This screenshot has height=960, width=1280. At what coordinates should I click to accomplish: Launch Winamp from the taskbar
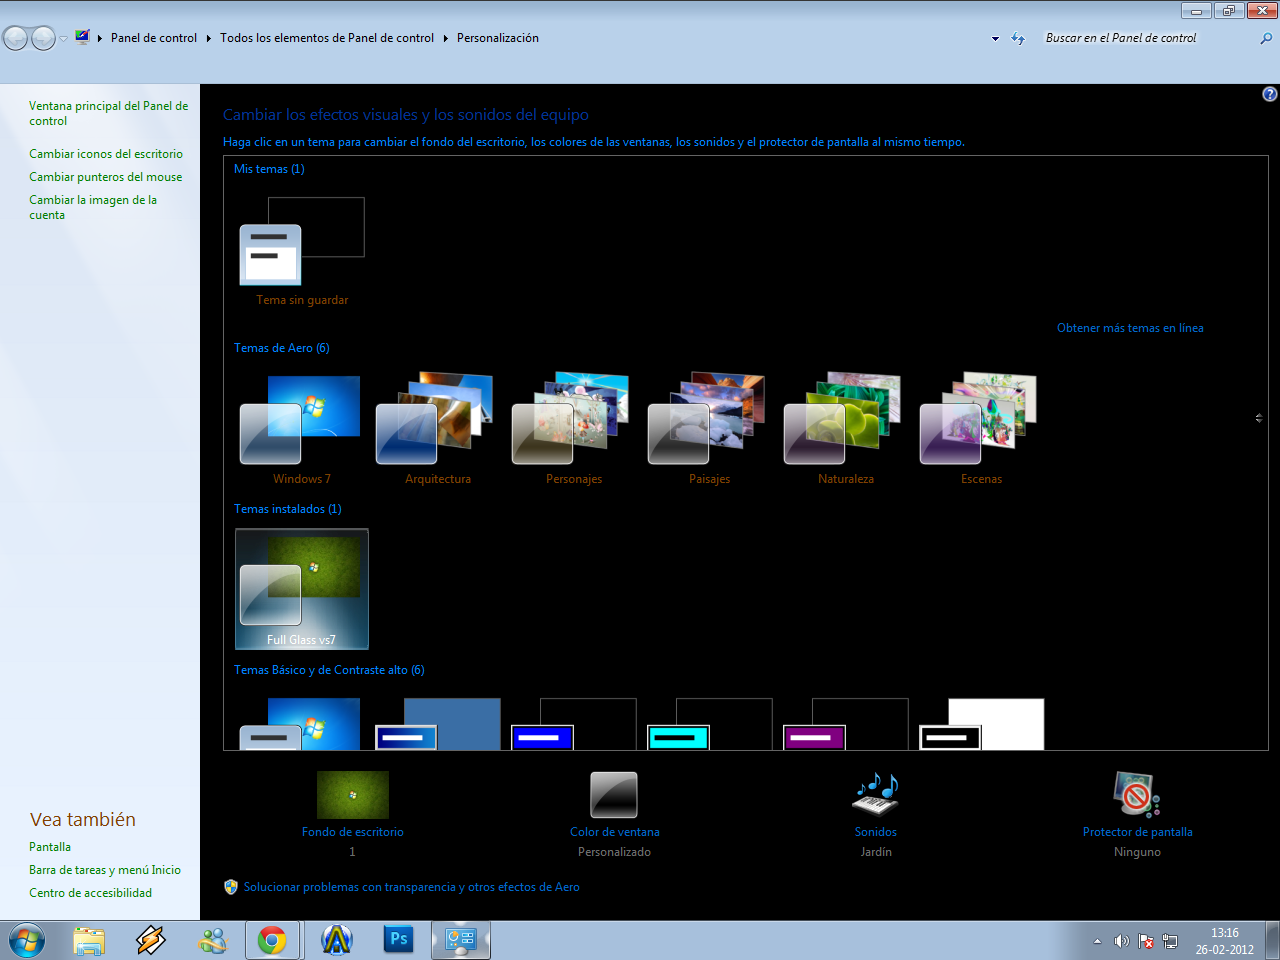[151, 941]
